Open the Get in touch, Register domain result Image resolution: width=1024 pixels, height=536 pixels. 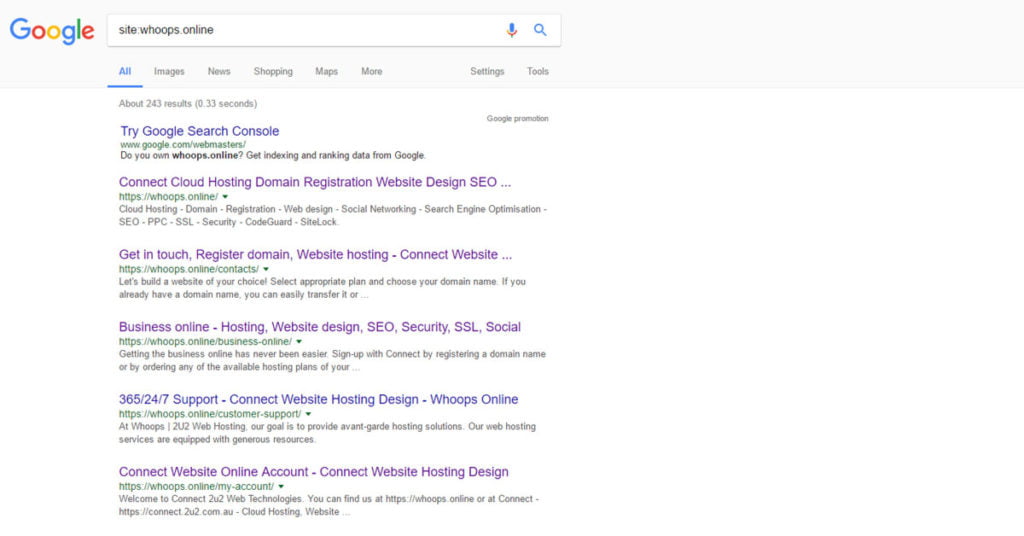315,255
